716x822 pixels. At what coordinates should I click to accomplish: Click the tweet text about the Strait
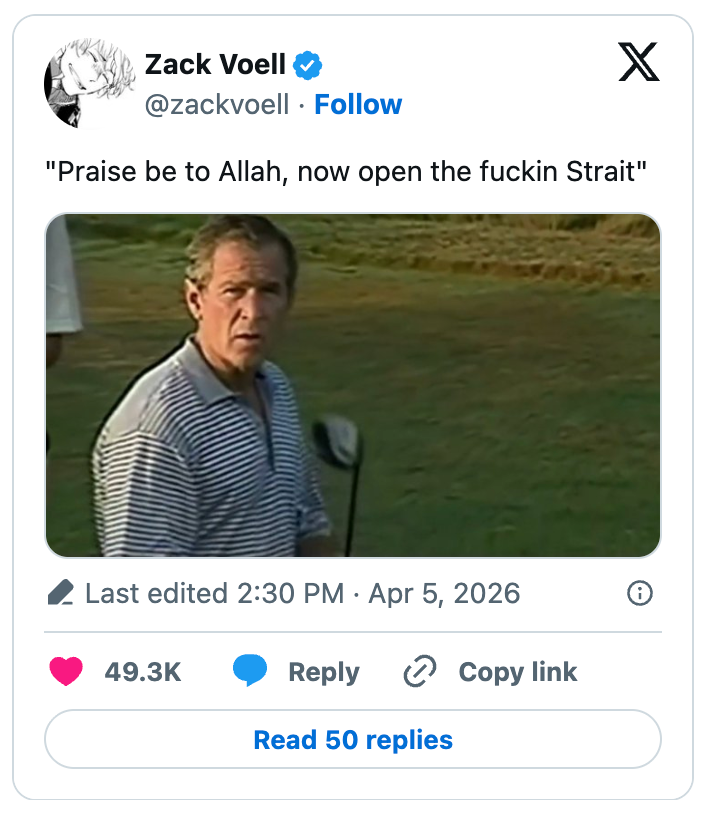(x=347, y=171)
